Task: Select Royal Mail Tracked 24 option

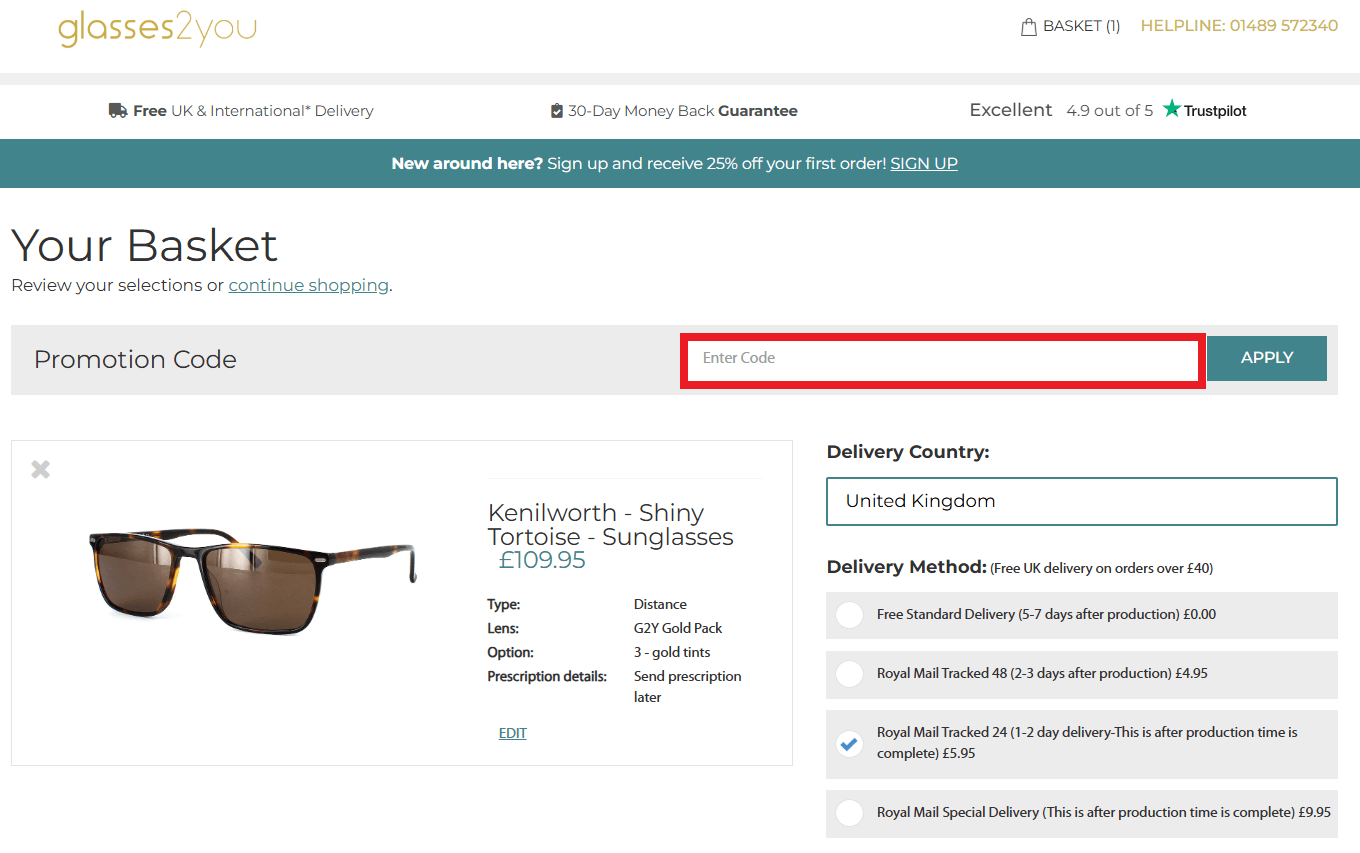Action: (1082, 743)
